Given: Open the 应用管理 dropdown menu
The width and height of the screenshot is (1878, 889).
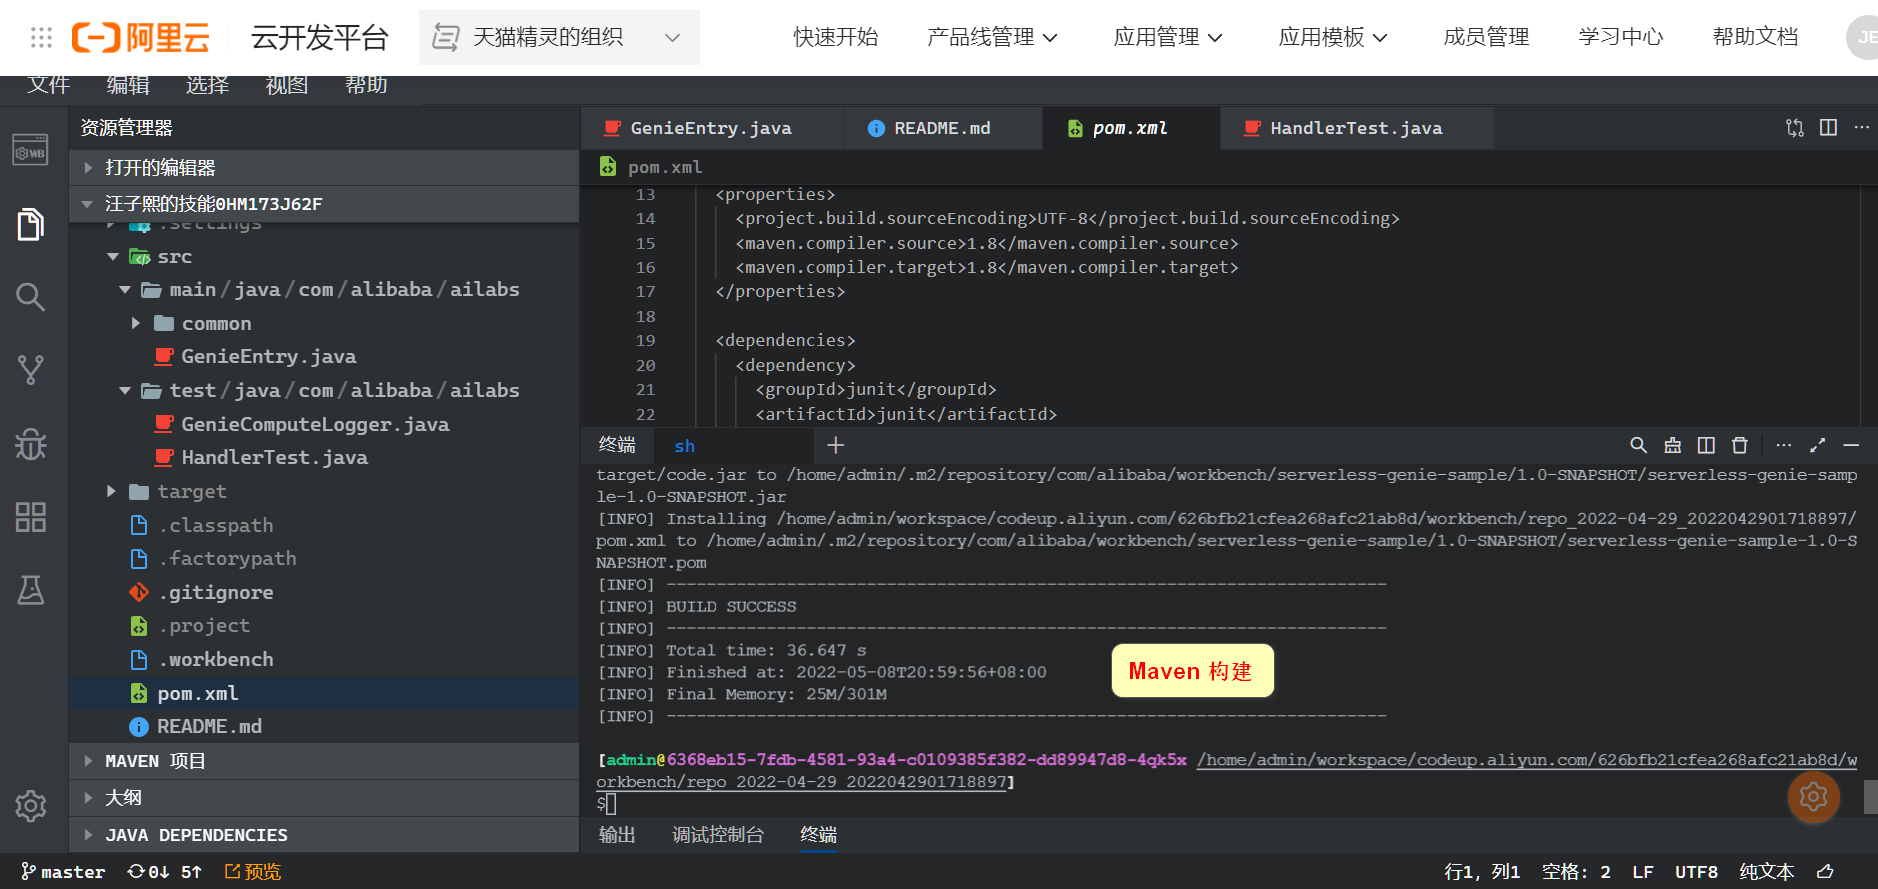Looking at the screenshot, I should pos(1168,38).
